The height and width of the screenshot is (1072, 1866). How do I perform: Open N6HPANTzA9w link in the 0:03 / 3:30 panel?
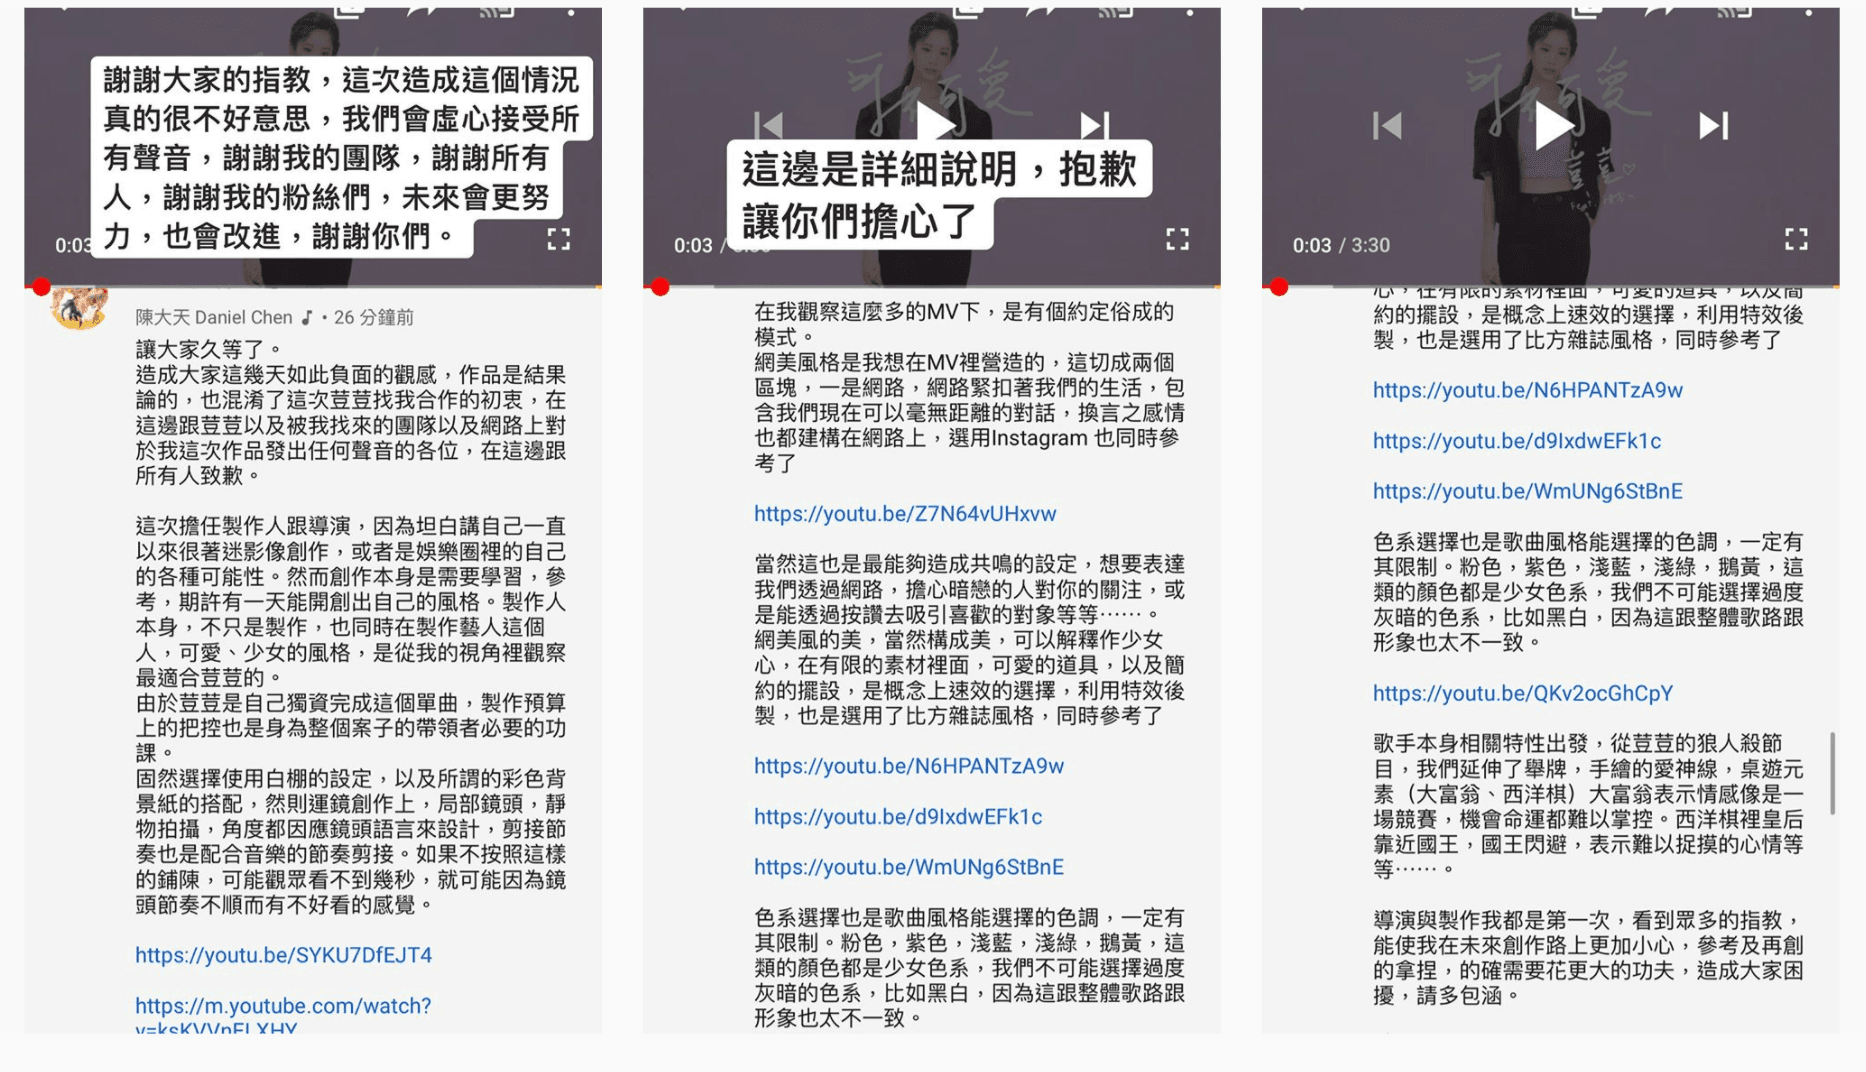[x=1528, y=390]
